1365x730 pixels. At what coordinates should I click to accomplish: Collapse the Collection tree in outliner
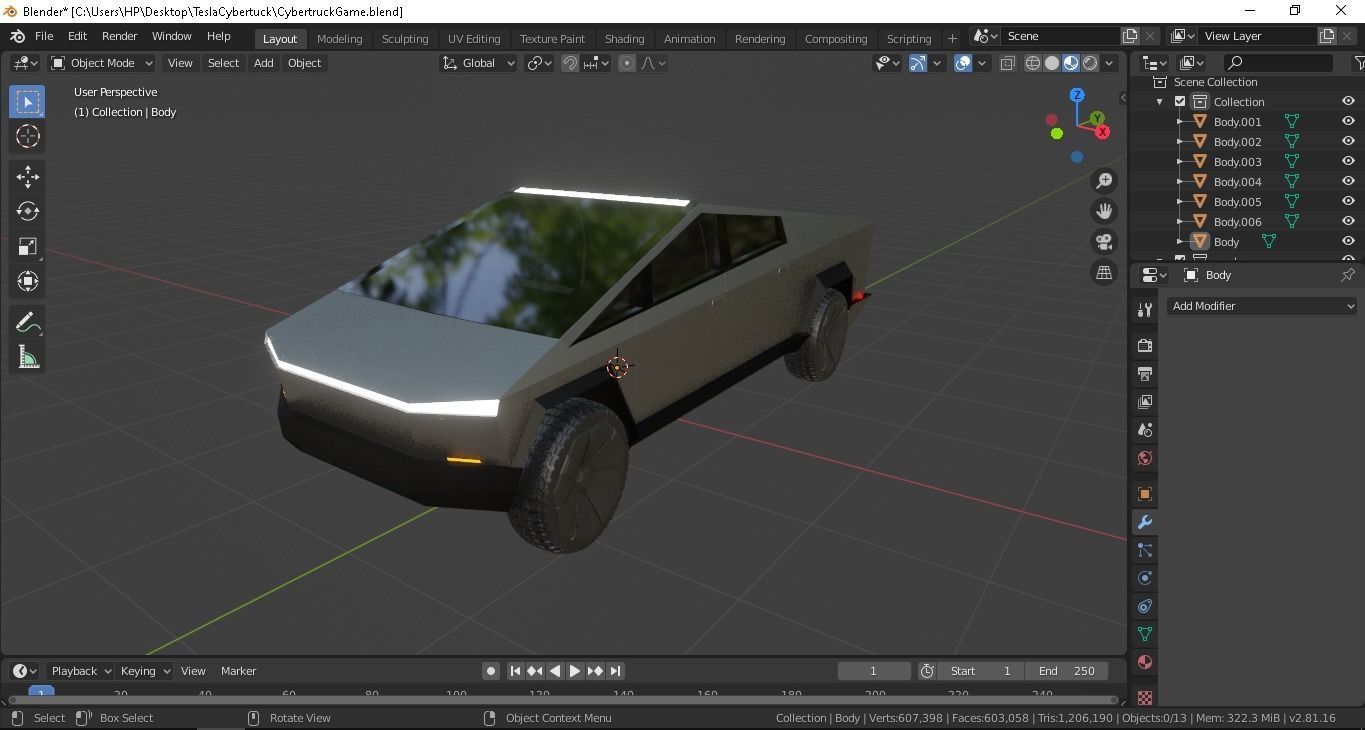point(1160,102)
